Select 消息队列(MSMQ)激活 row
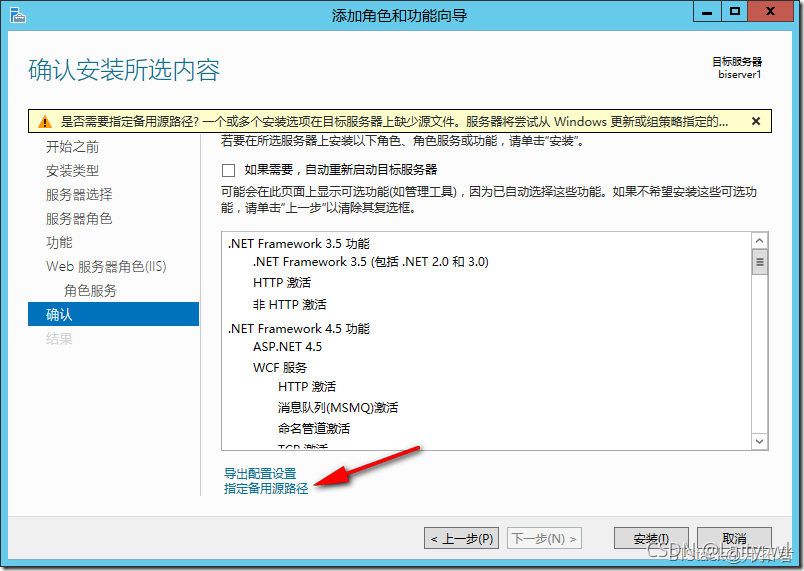Screen dimensions: 804x571 338,407
